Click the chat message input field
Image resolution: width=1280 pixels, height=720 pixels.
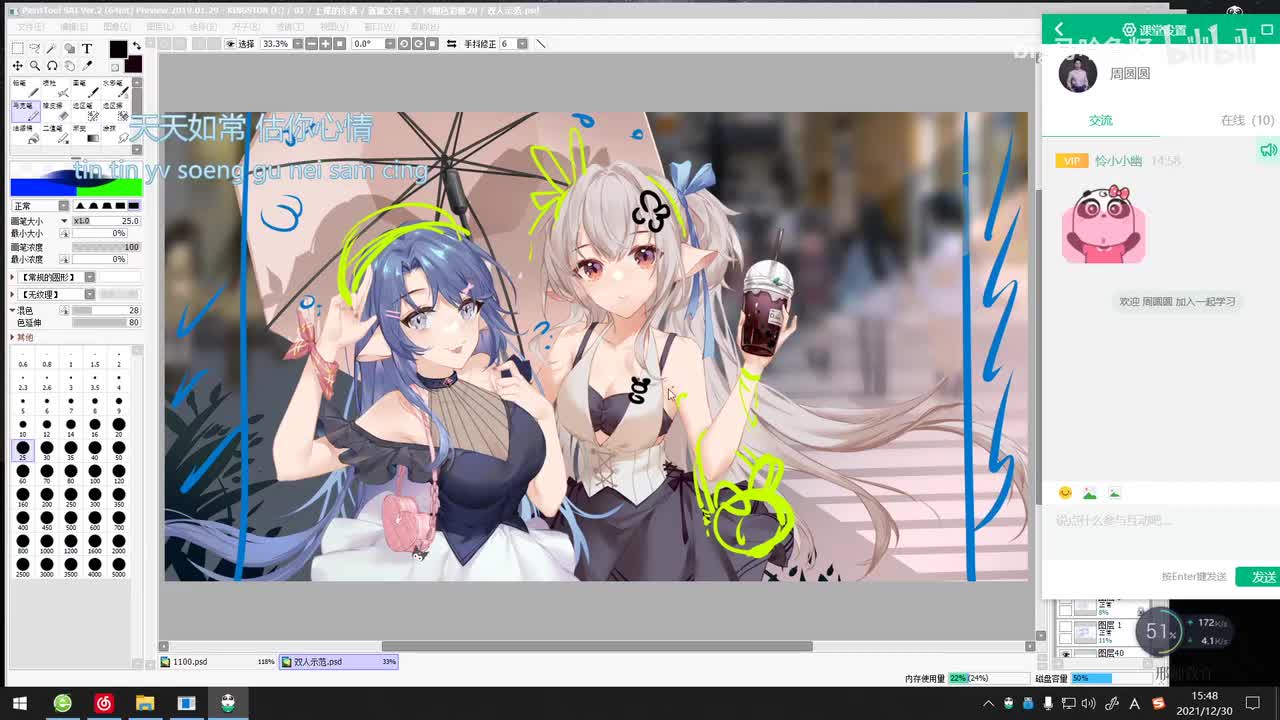[1160, 535]
